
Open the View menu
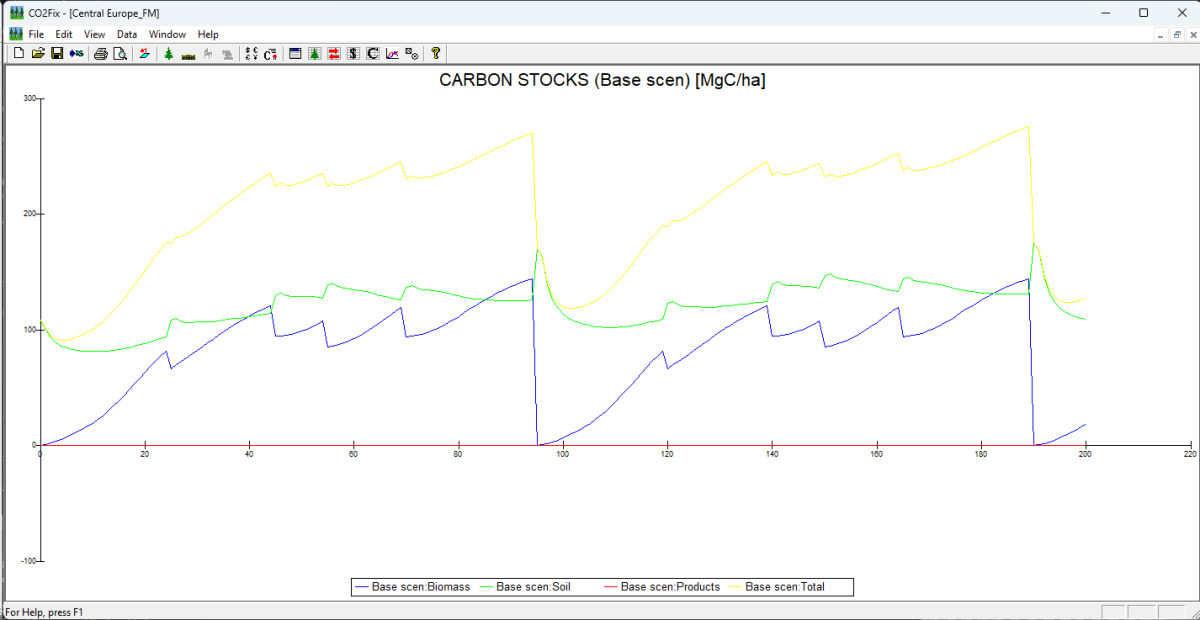pyautogui.click(x=94, y=34)
